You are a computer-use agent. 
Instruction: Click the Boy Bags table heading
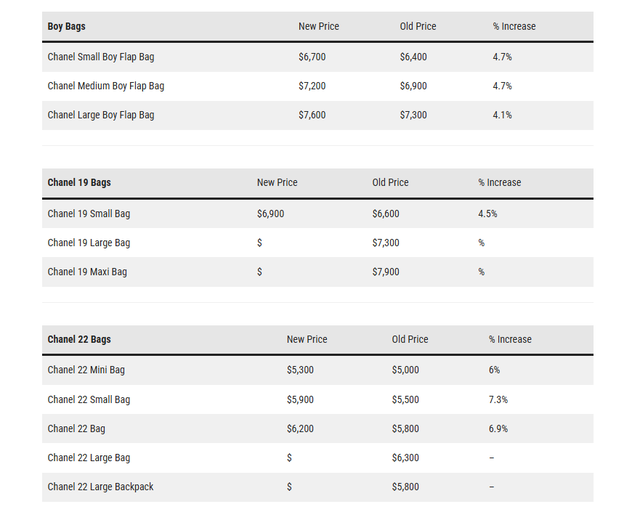(x=67, y=26)
